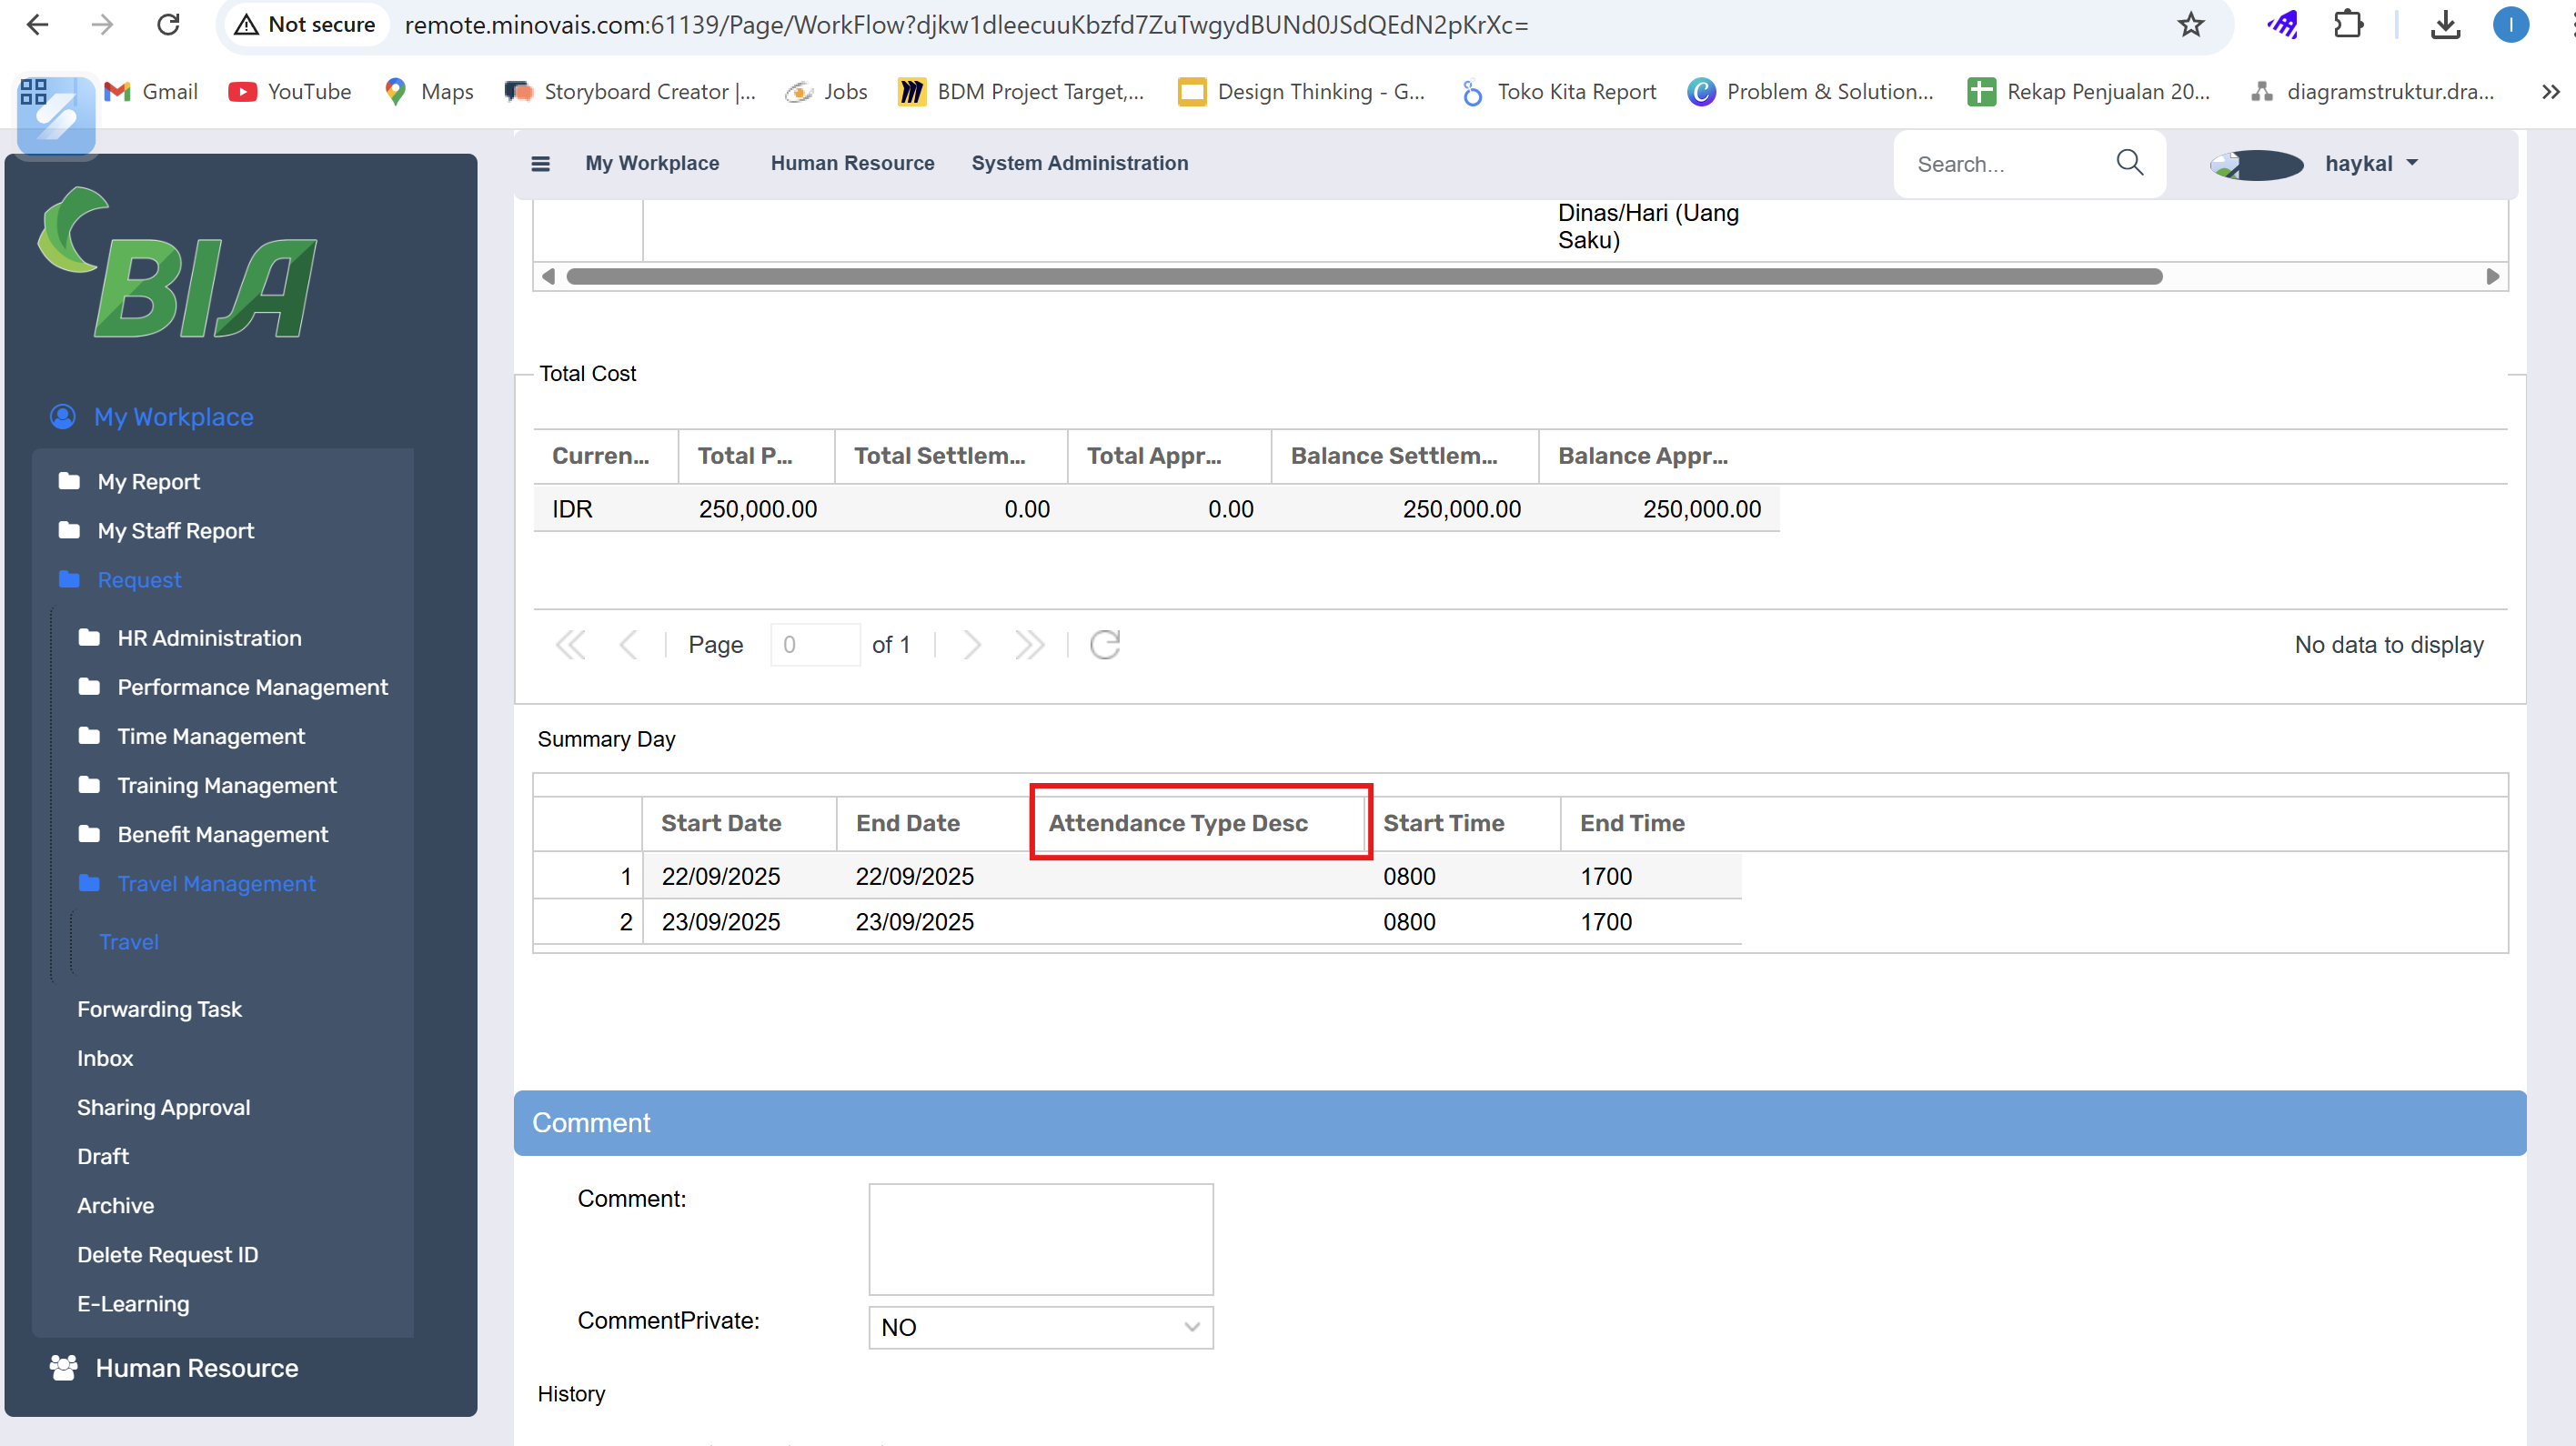Open the Human Resource top menu

[852, 163]
